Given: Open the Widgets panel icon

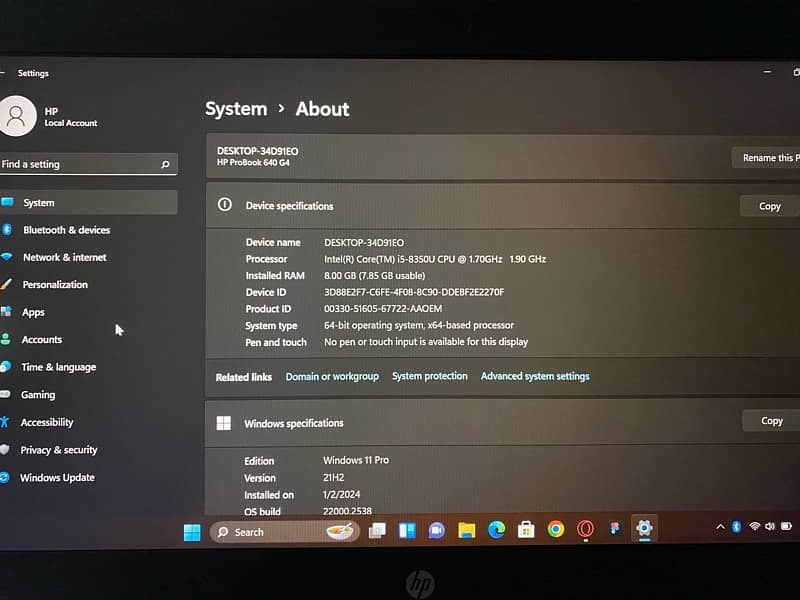Looking at the screenshot, I should tap(407, 531).
